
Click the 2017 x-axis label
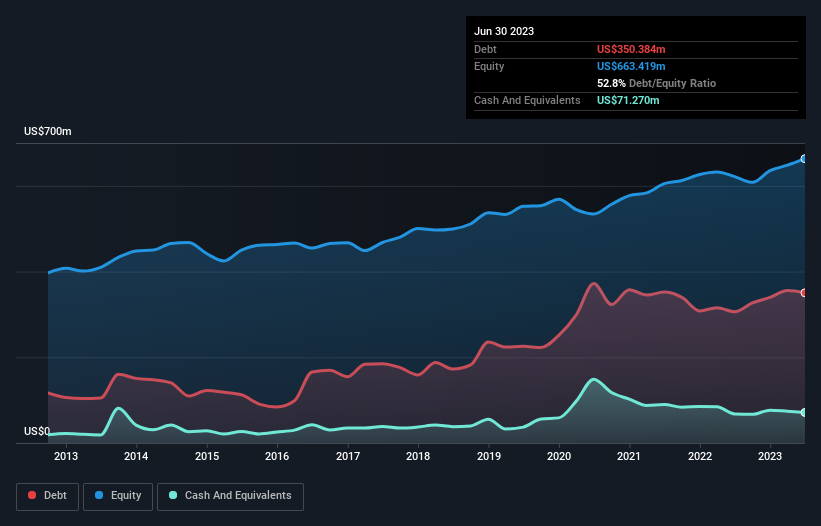348,456
